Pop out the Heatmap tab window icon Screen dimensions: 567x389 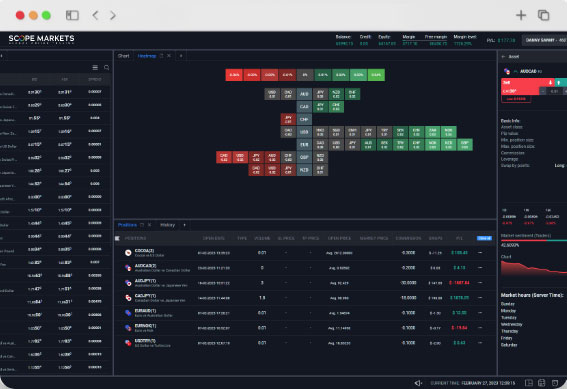pos(161,56)
